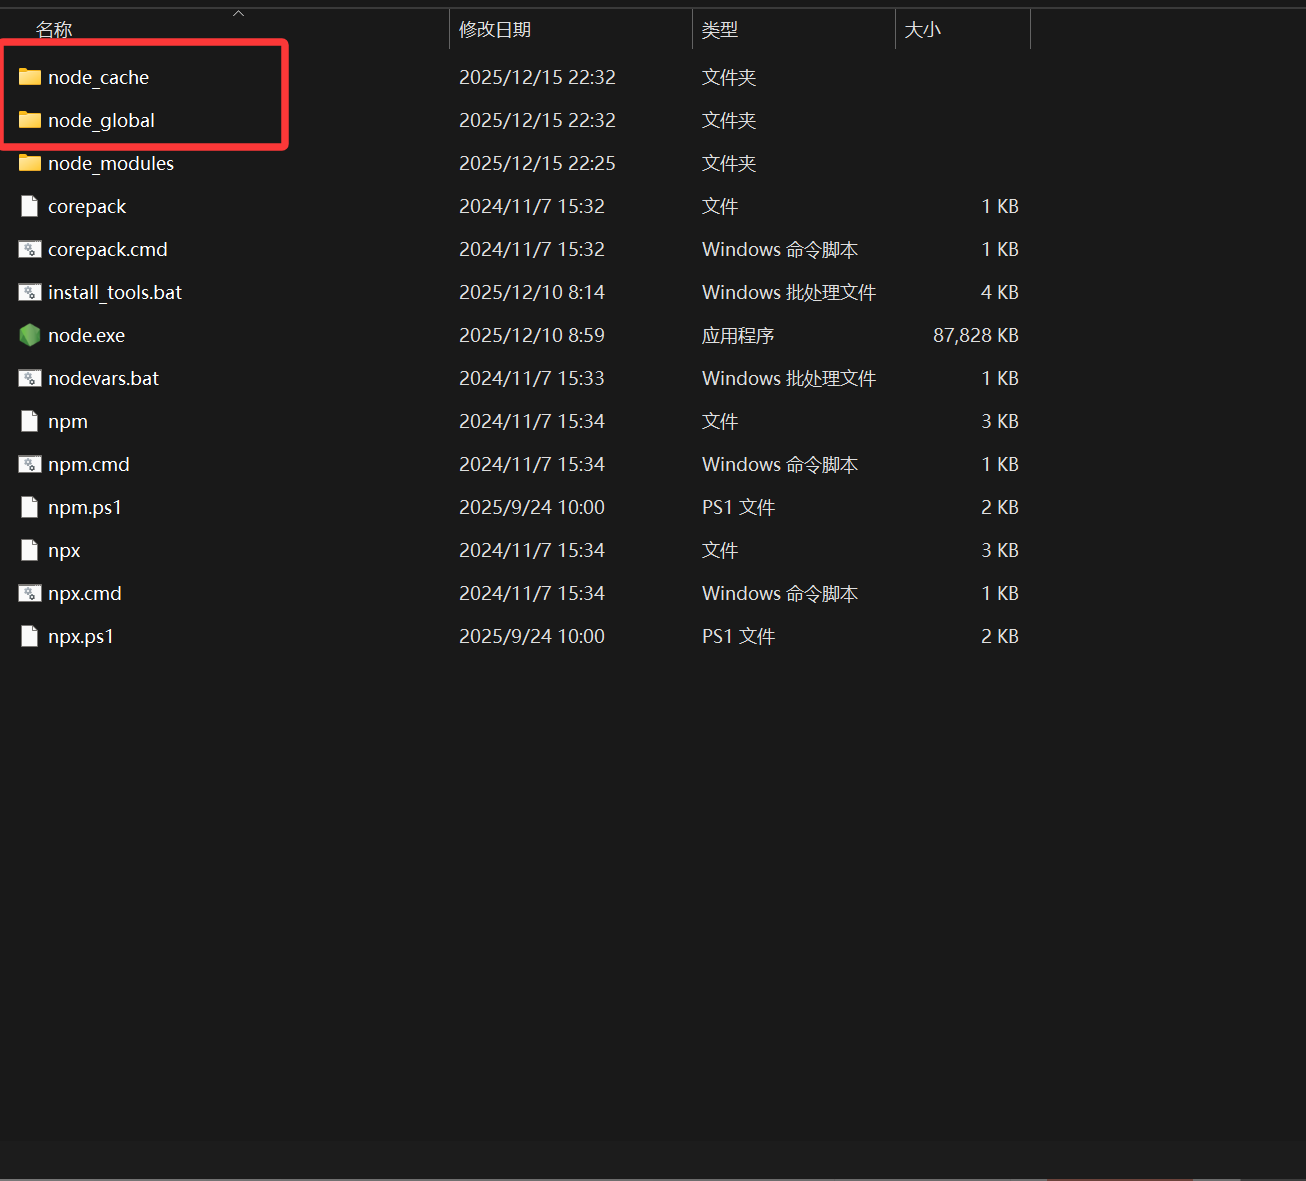
Task: Sort by the 大小 column header
Action: coord(922,30)
